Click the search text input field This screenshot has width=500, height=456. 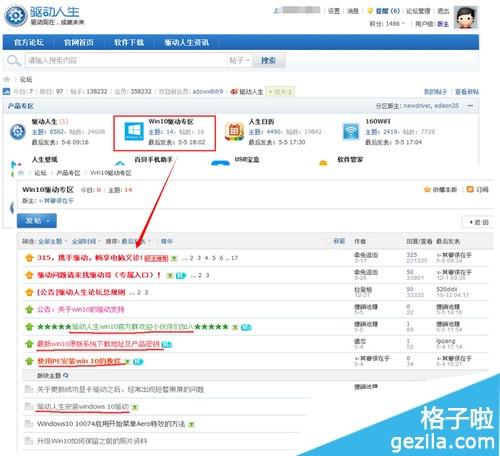[x=126, y=60]
